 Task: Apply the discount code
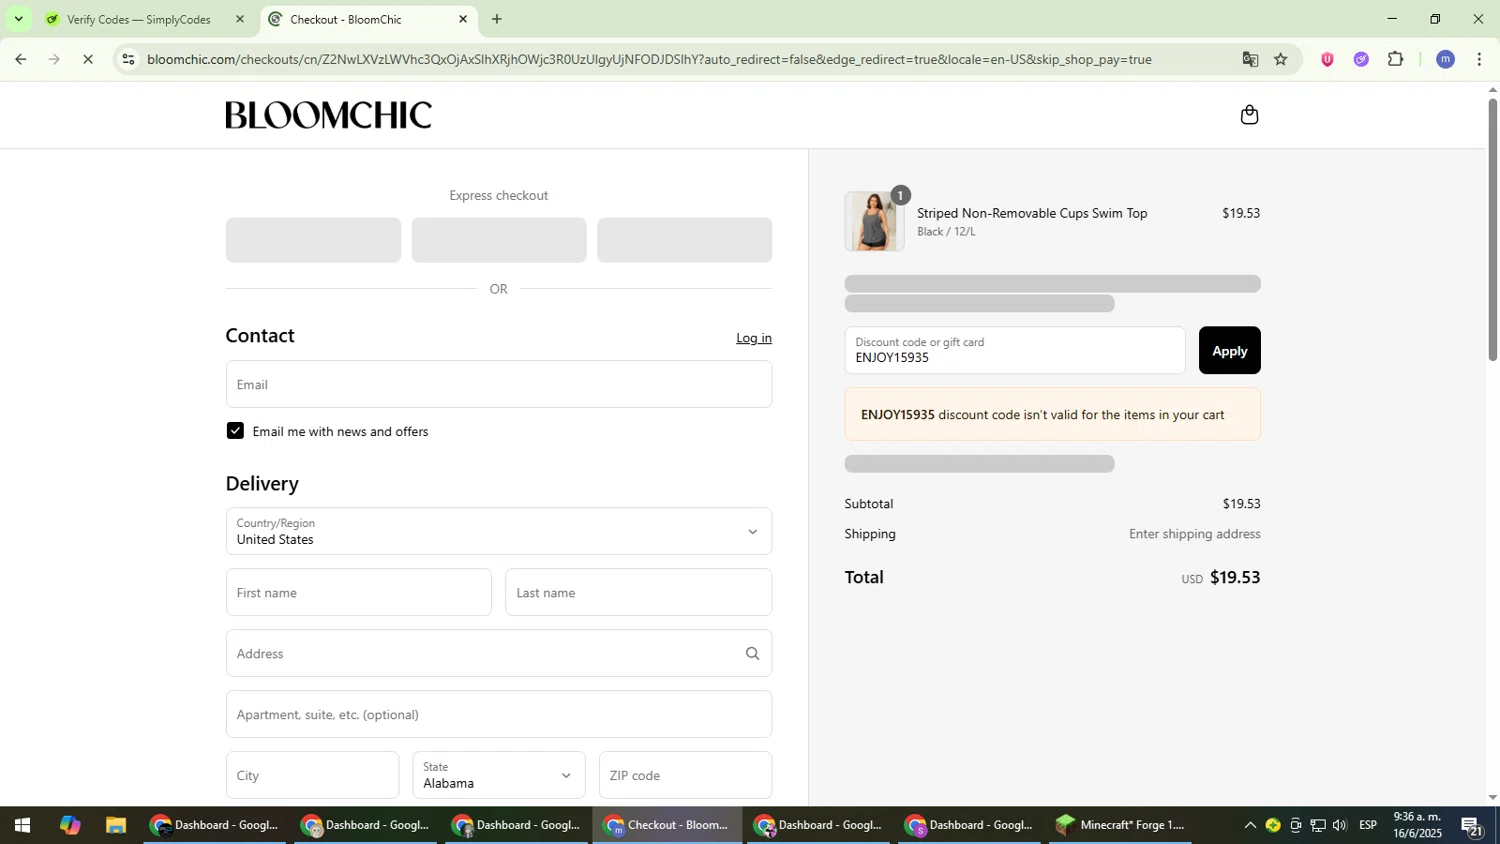click(1229, 351)
